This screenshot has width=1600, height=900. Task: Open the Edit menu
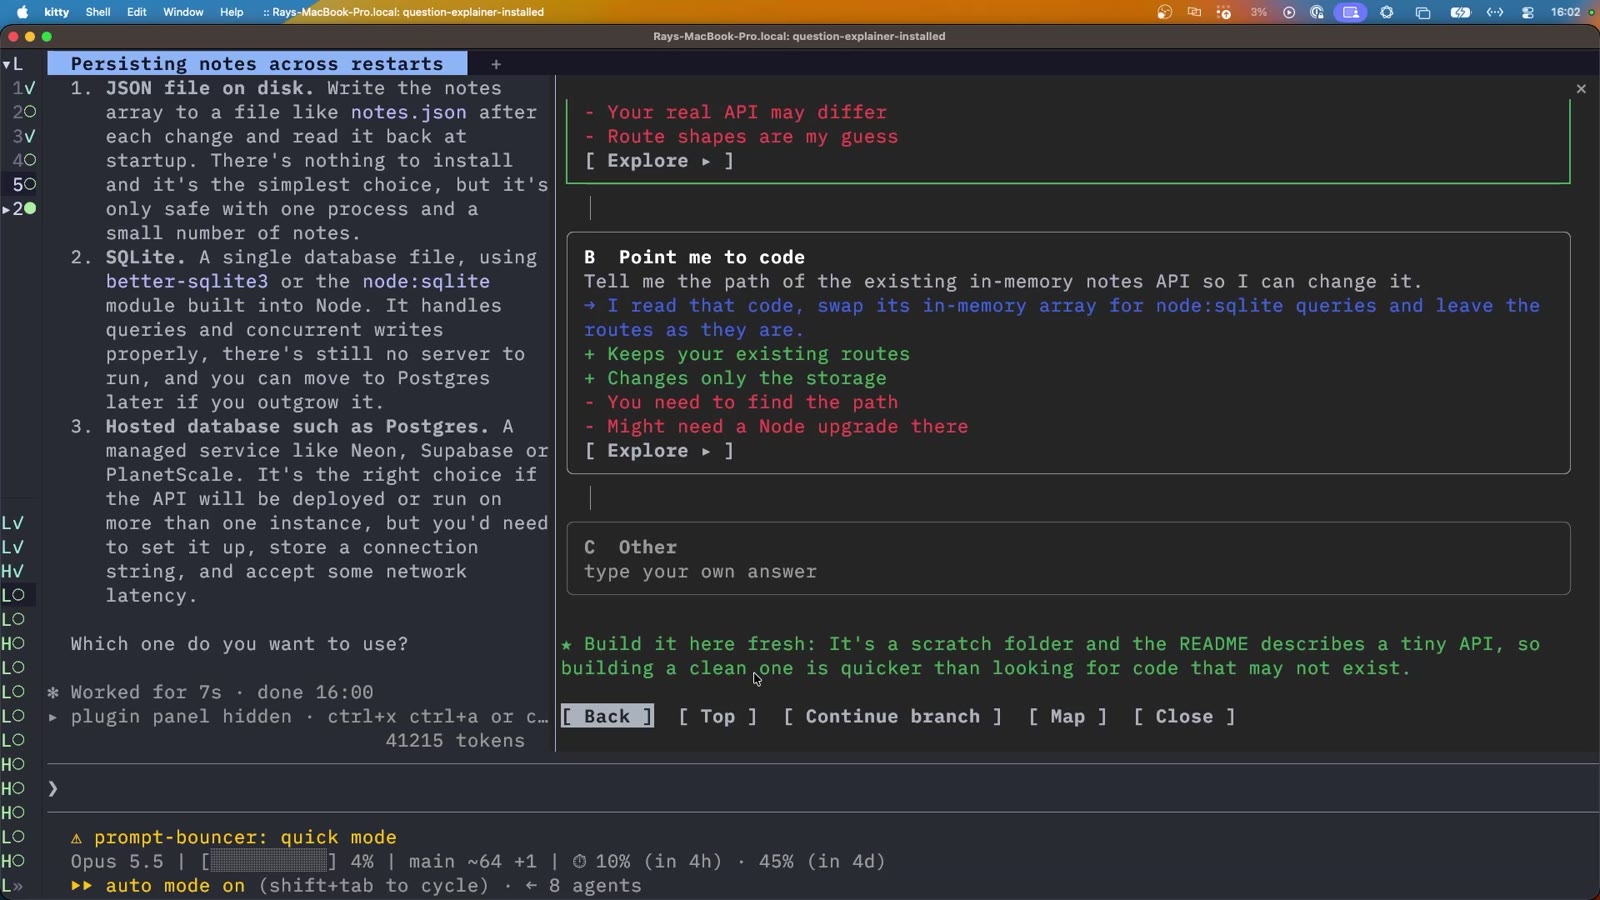click(137, 12)
